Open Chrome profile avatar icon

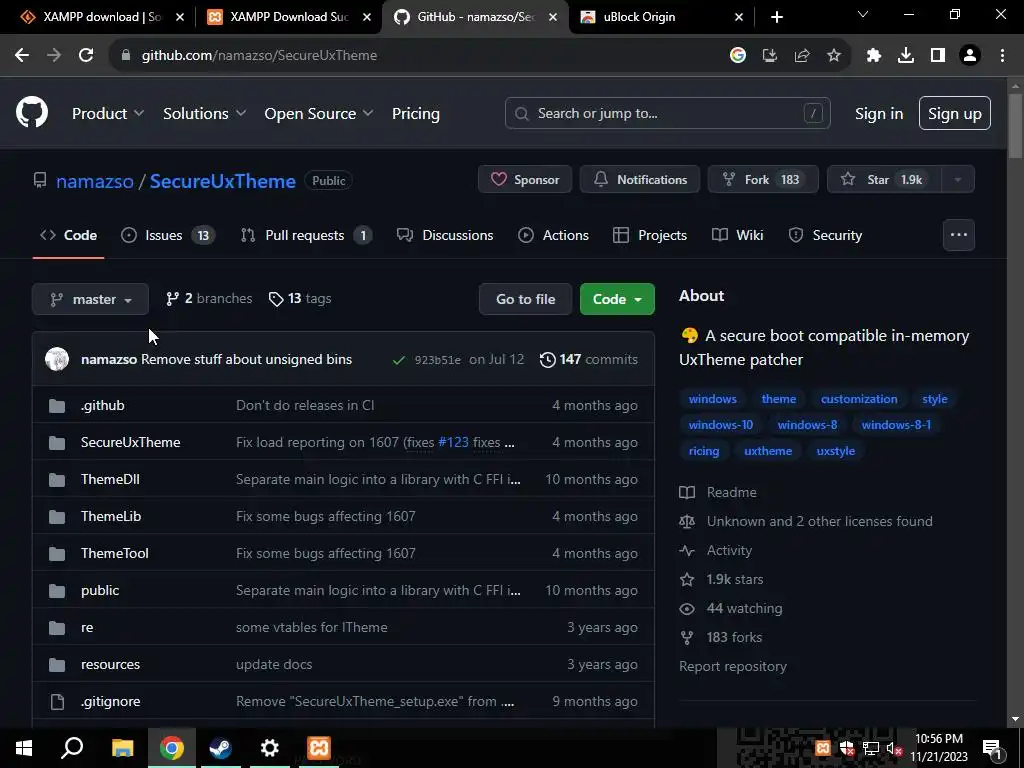(x=970, y=56)
